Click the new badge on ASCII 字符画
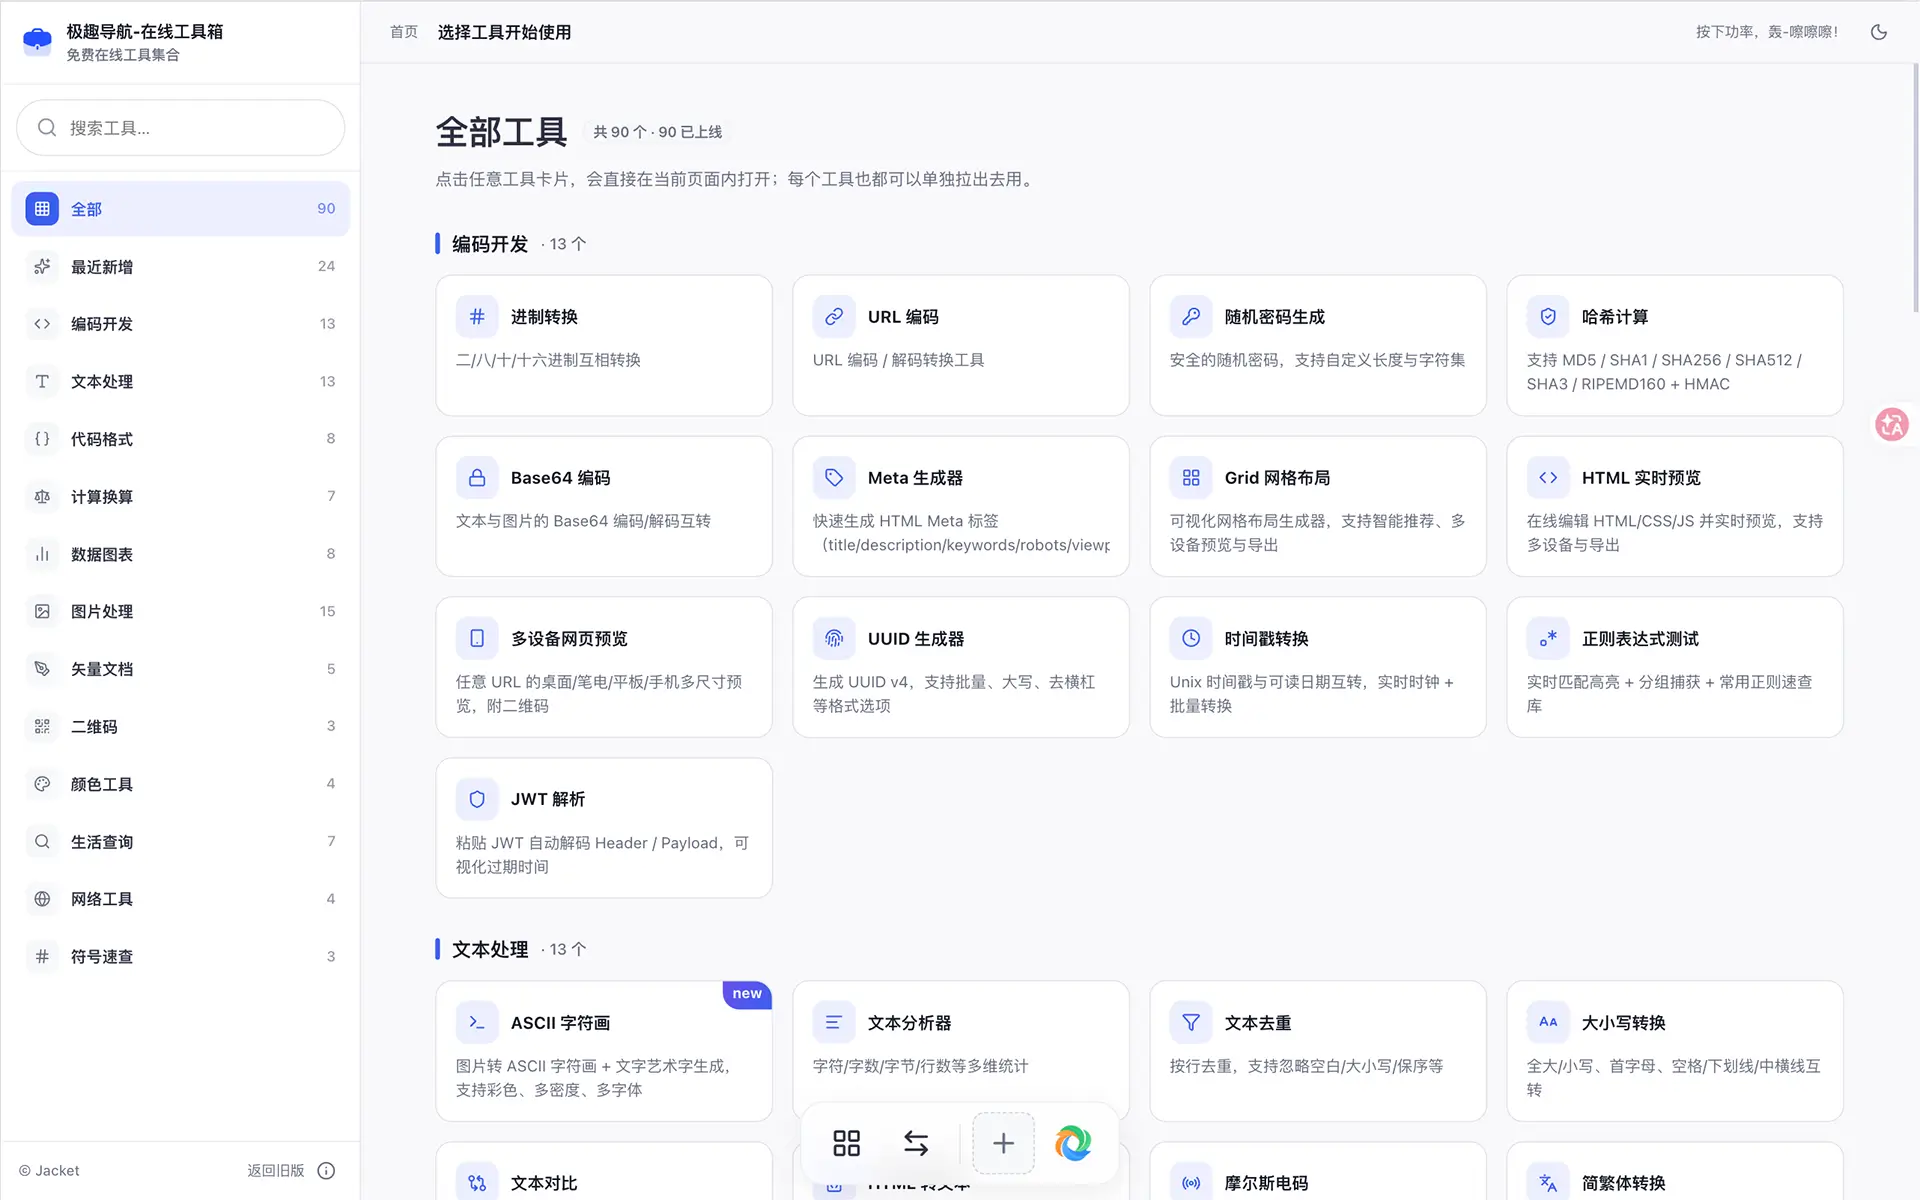Screen dimensions: 1920x1200 [x=747, y=994]
